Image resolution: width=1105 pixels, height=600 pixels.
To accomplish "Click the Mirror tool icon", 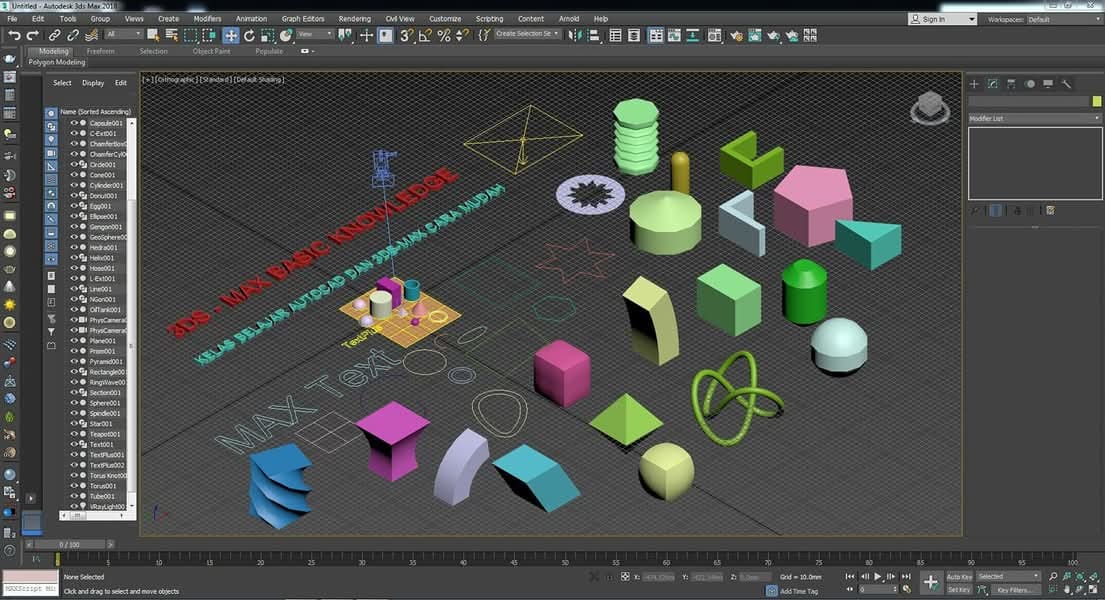I will point(576,35).
